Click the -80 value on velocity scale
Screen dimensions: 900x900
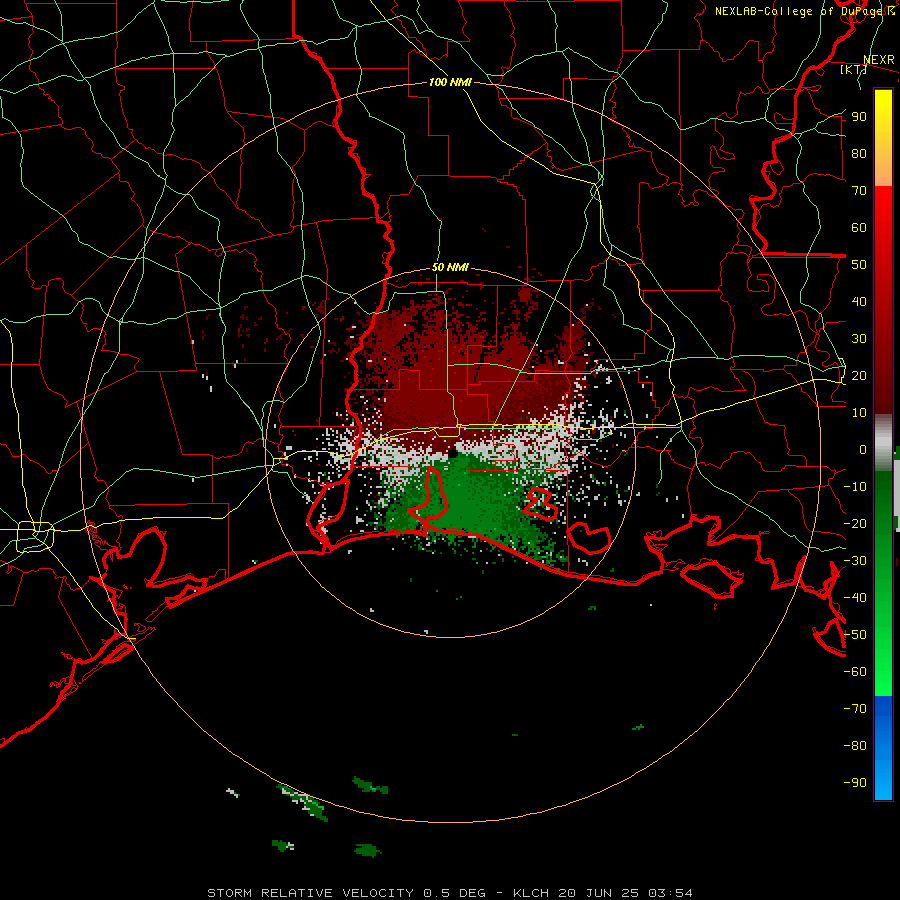pos(855,746)
